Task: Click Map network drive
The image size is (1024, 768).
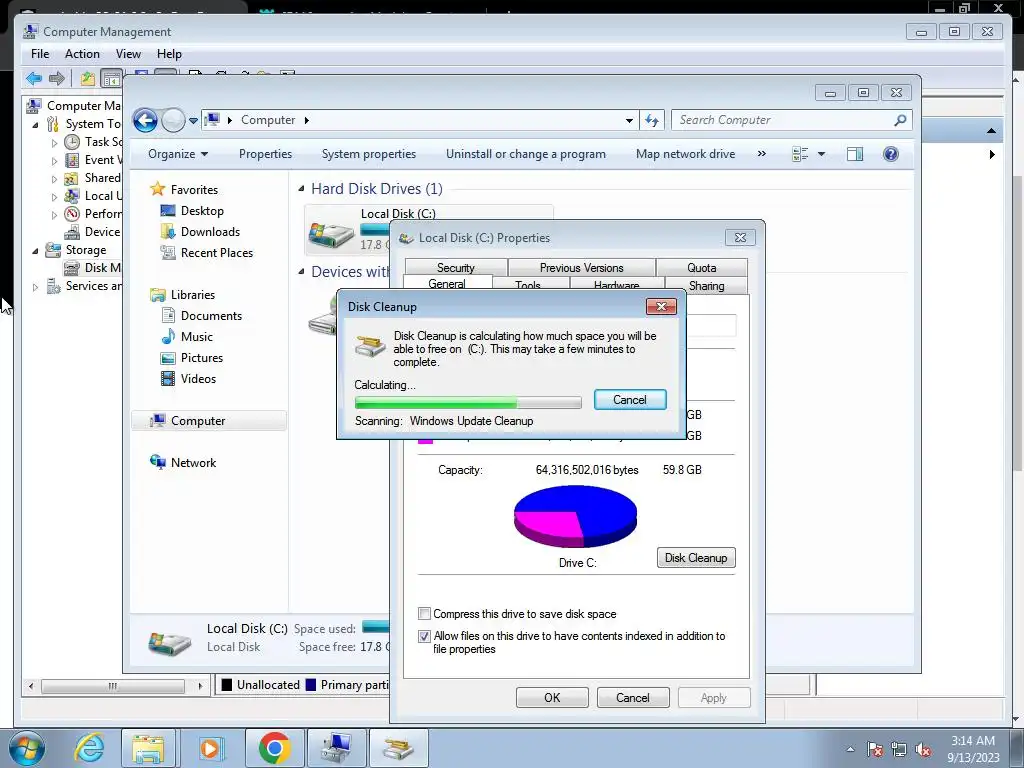Action: 685,154
